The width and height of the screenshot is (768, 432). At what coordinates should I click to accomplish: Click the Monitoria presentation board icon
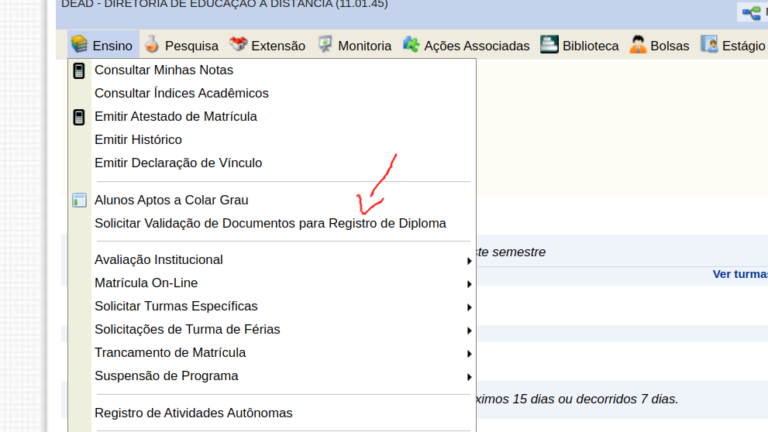click(x=325, y=44)
